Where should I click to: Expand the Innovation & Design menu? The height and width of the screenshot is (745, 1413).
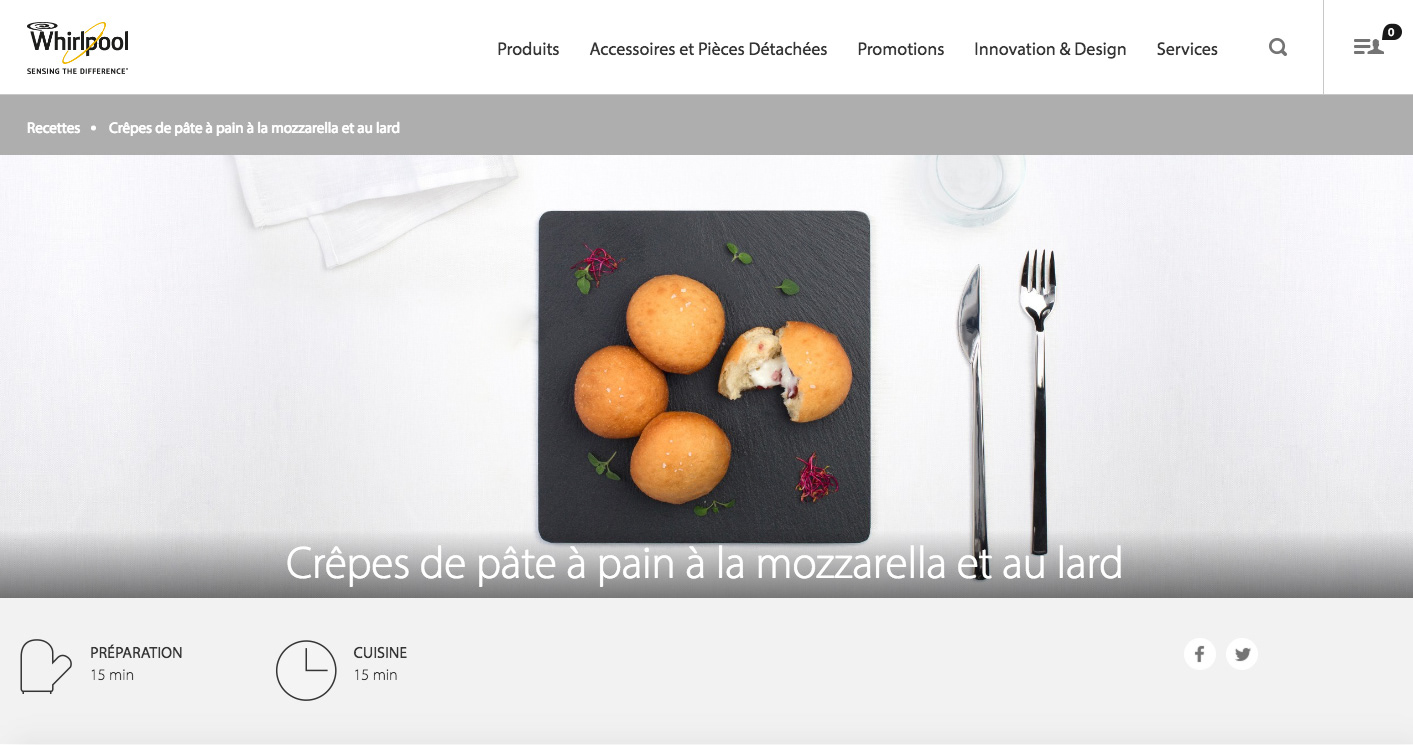[x=1050, y=49]
